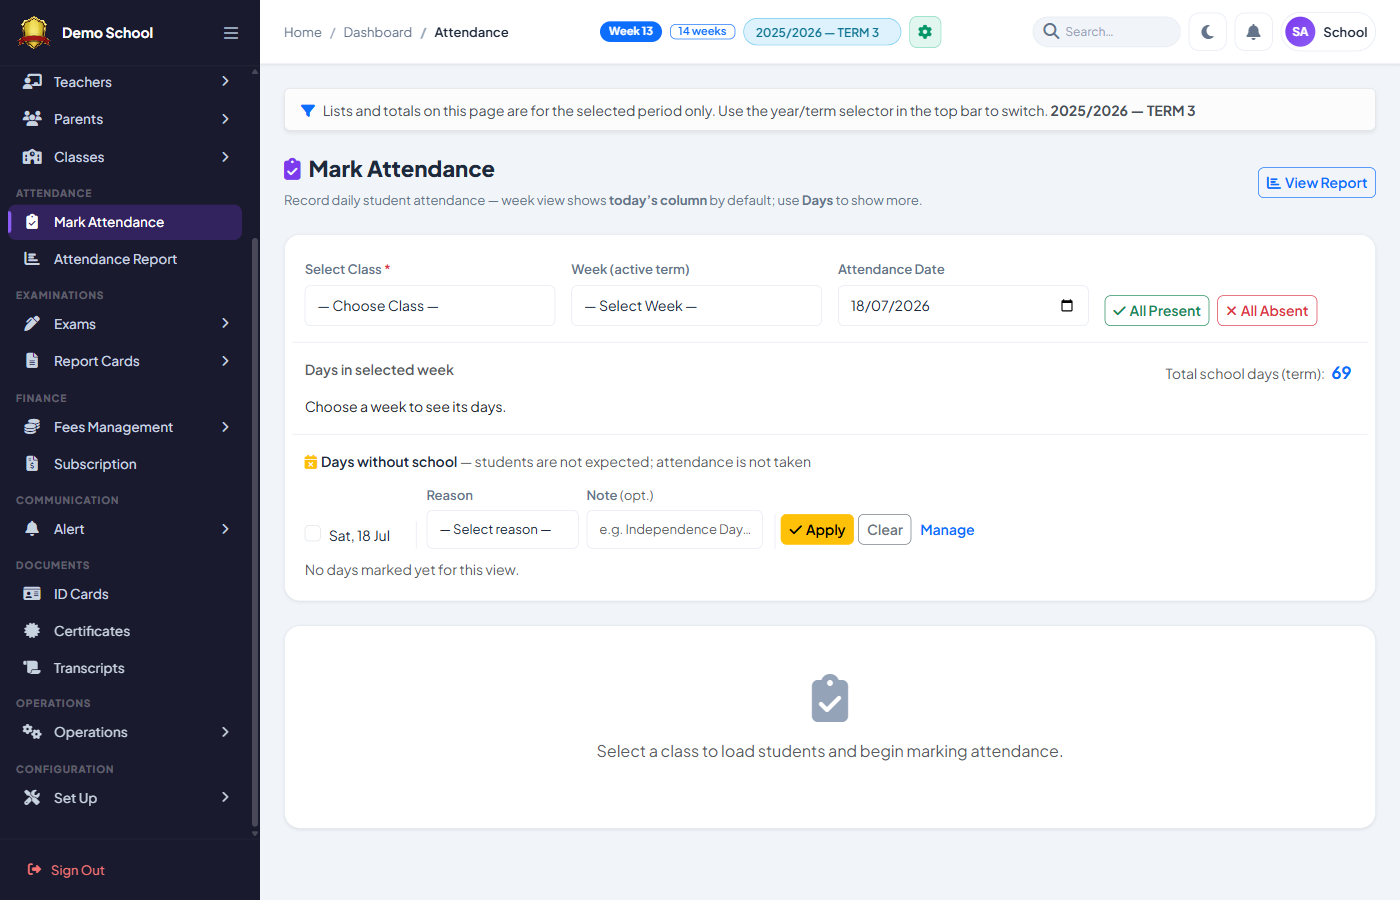Expand Fees Management chevron
1400x900 pixels.
226,427
